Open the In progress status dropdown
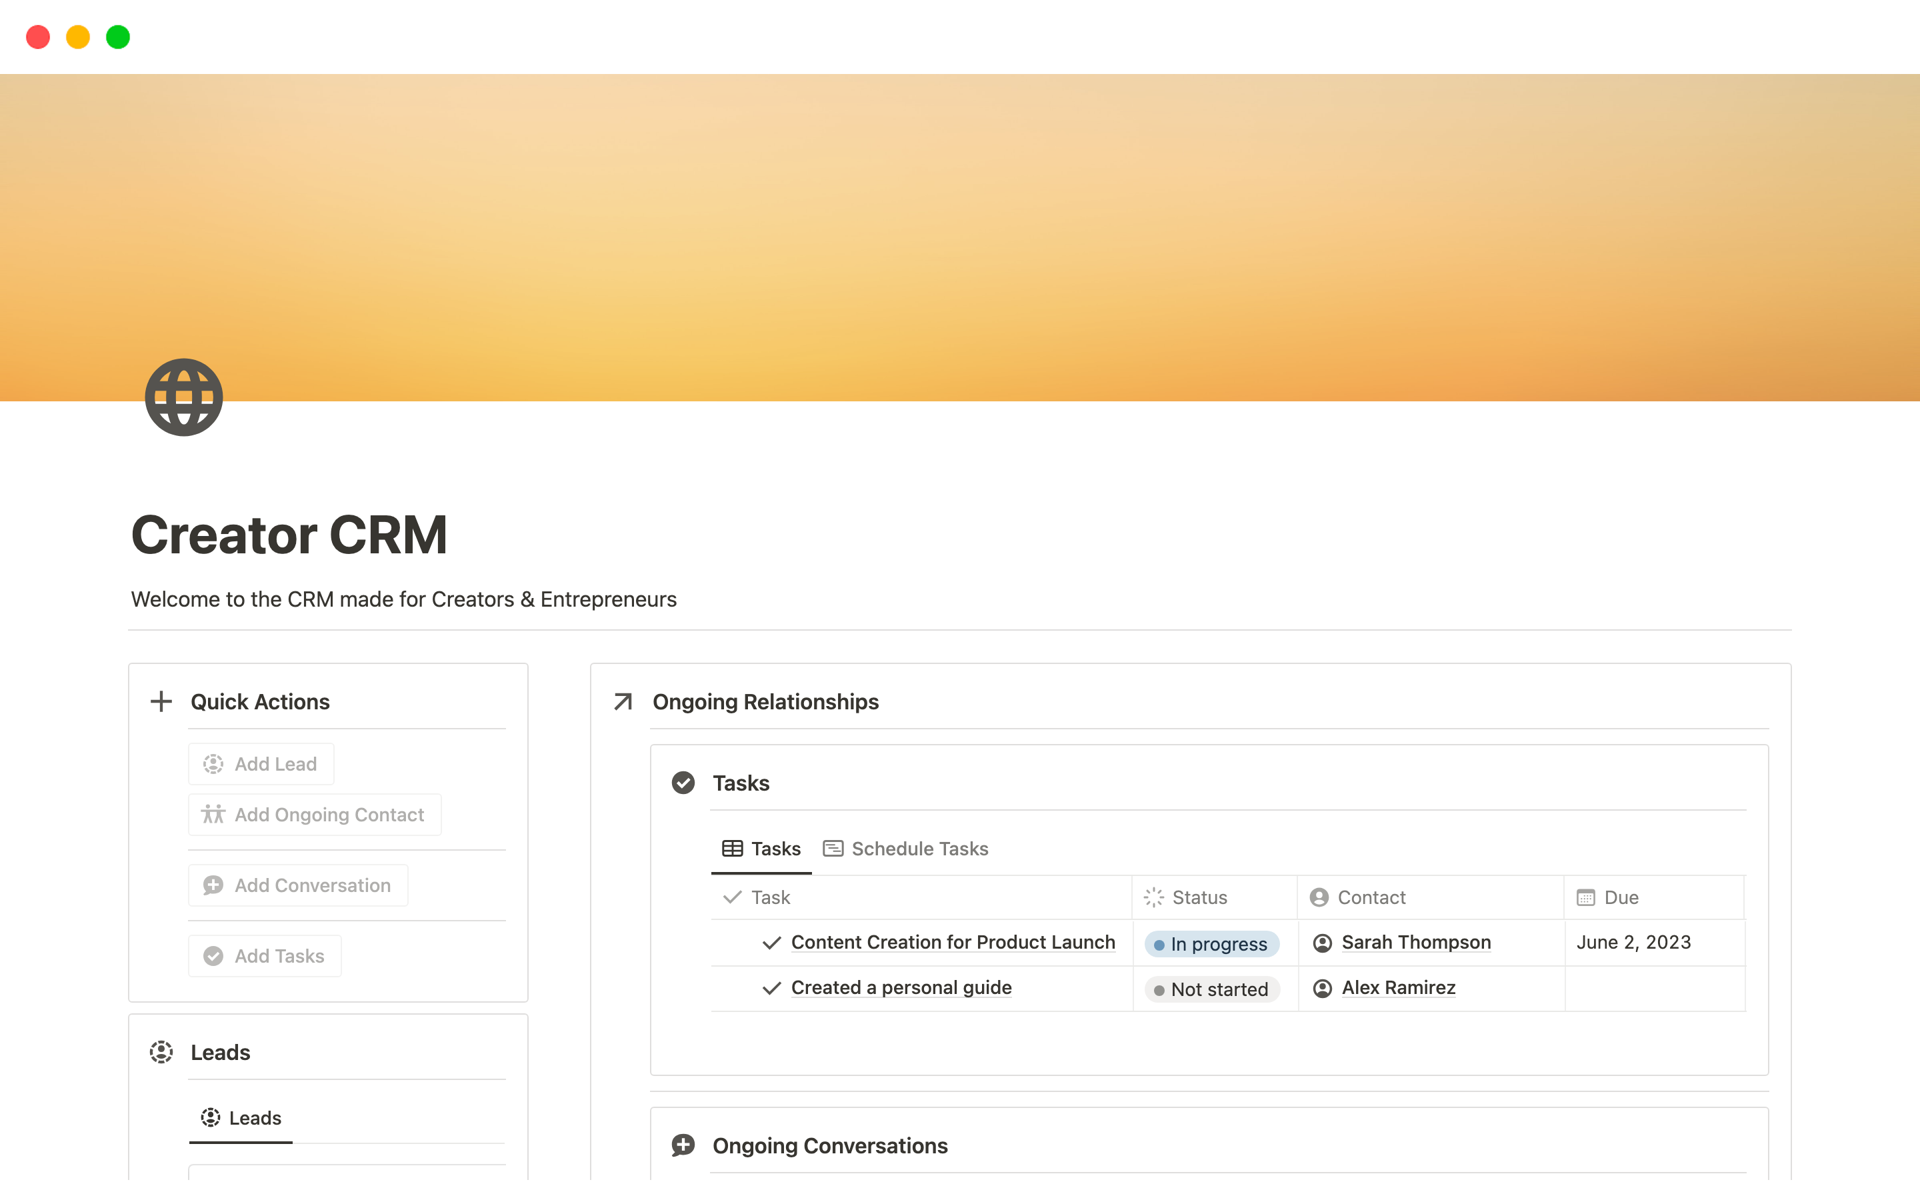The image size is (1920, 1200). (x=1211, y=944)
